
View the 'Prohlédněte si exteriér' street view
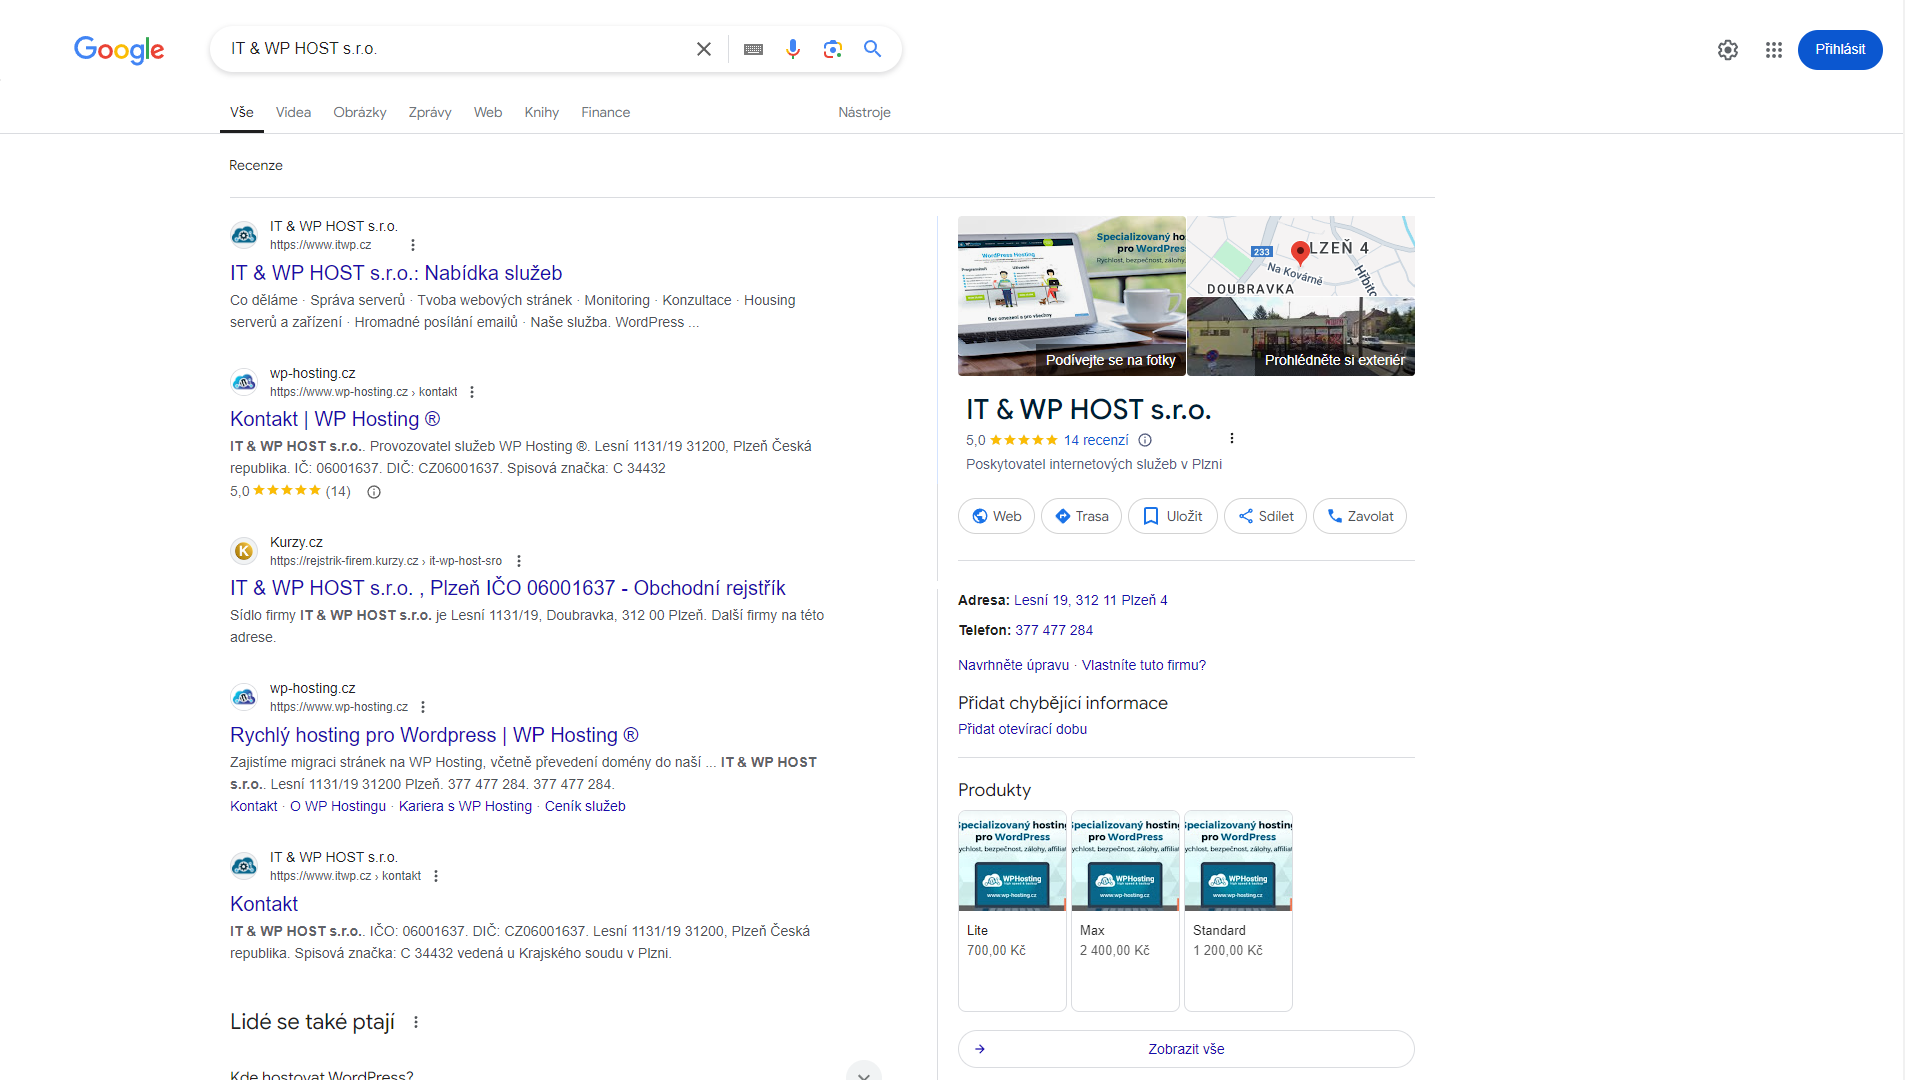1301,337
